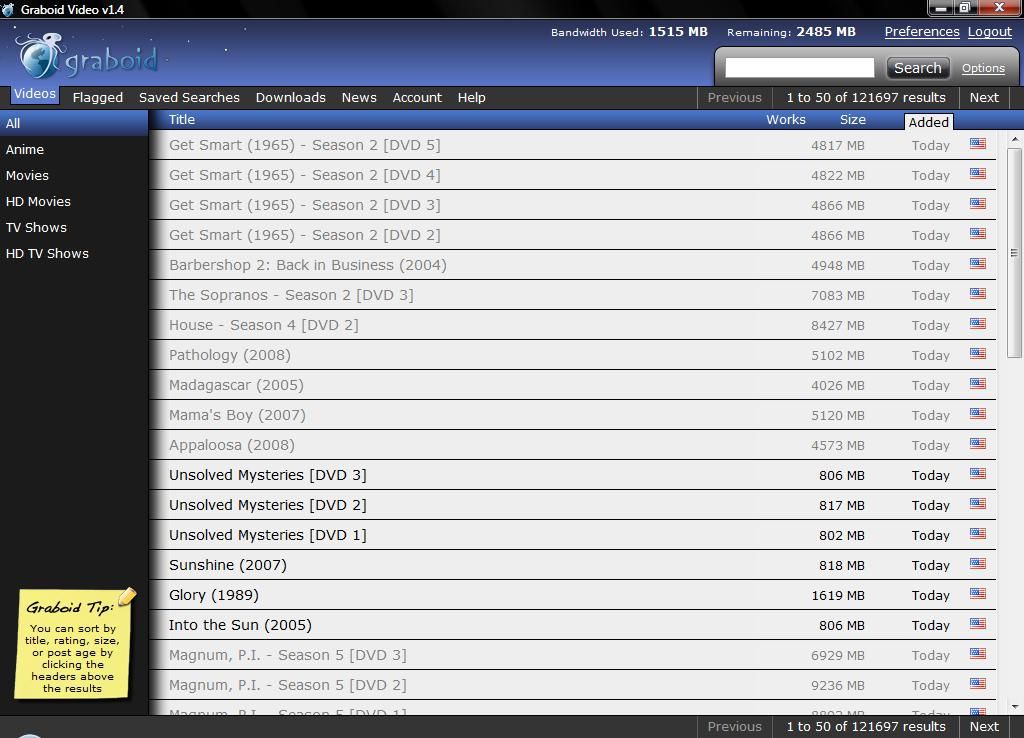Sort results by the Title column
This screenshot has width=1024, height=738.
(182, 120)
